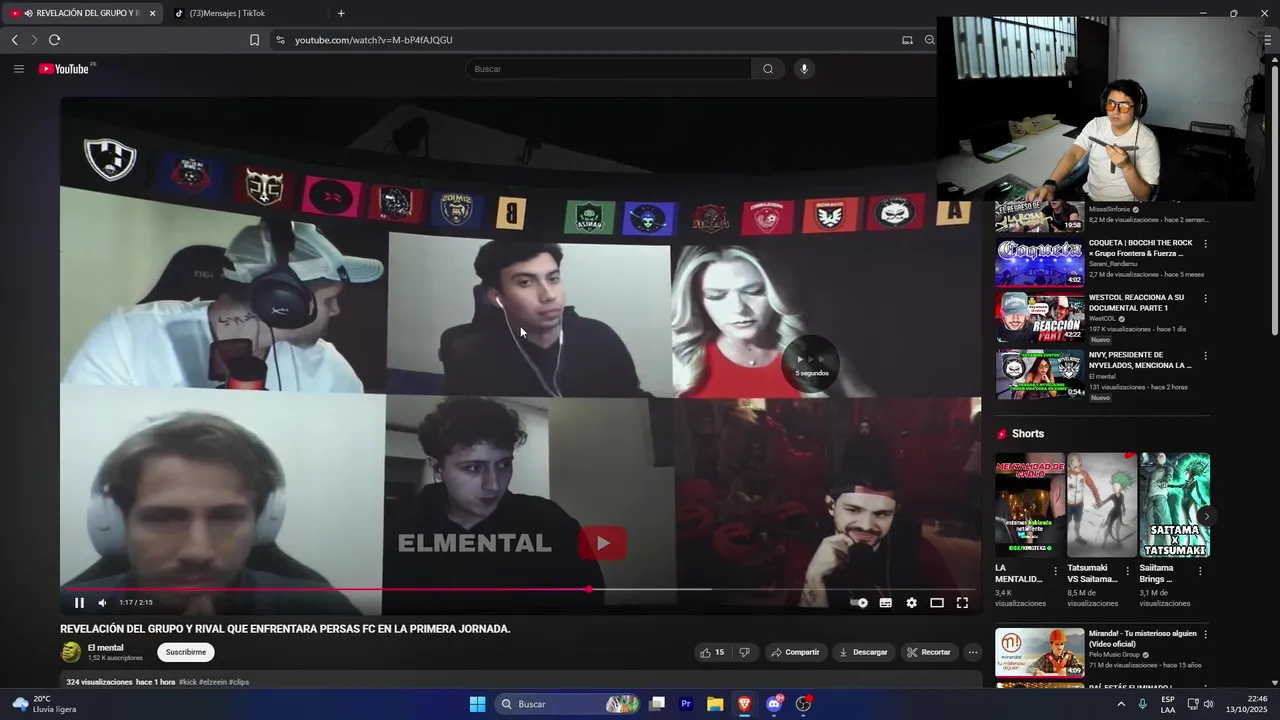Open options menu for NIVY PRESIDENTE video
Viewport: 1280px width, 720px height.
(x=1205, y=356)
